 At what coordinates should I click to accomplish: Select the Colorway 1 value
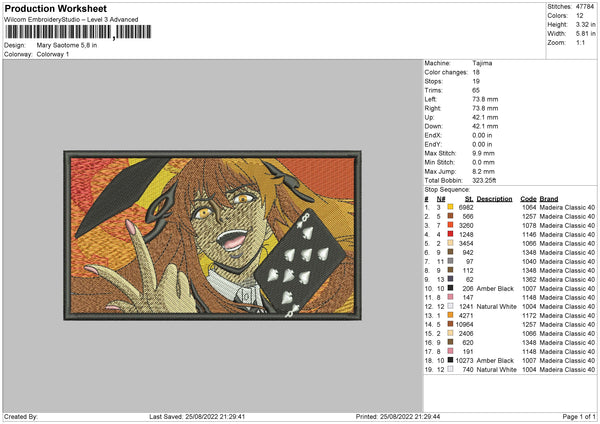(52, 54)
